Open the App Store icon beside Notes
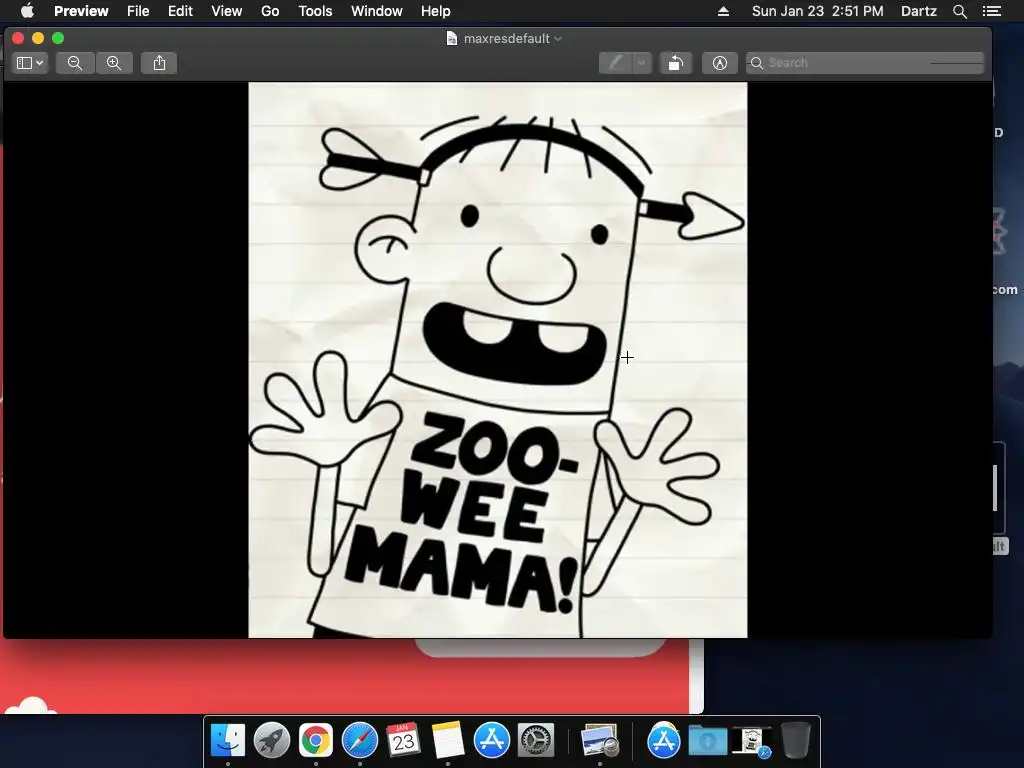1024x768 pixels. click(492, 741)
